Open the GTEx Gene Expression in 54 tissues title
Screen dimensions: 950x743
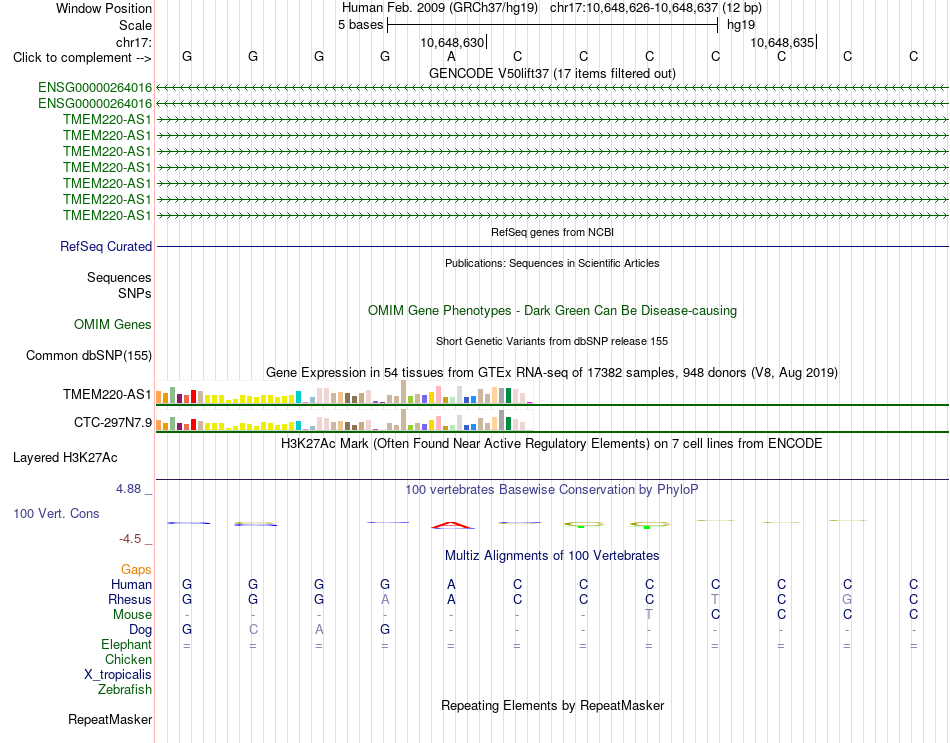[552, 373]
